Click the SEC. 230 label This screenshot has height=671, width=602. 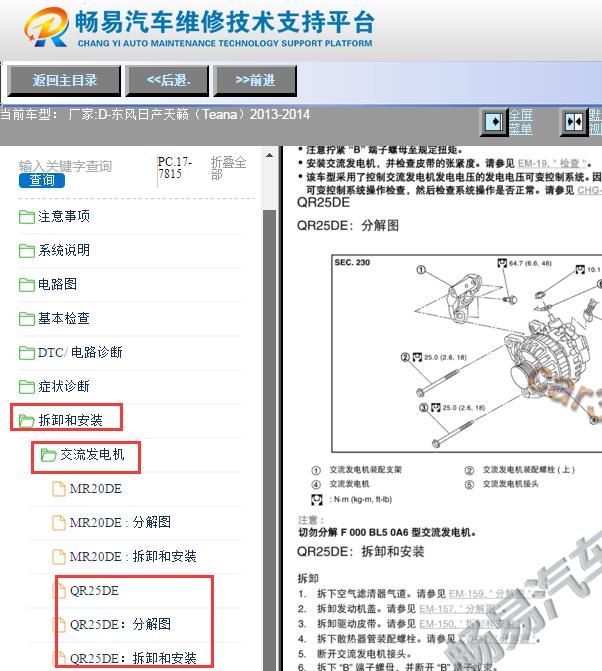pos(352,262)
